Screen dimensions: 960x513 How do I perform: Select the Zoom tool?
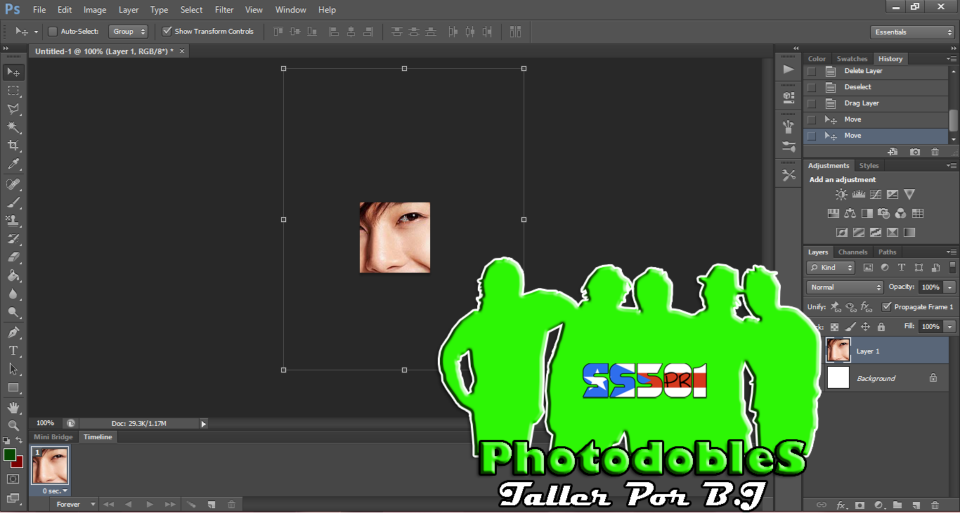pos(13,425)
